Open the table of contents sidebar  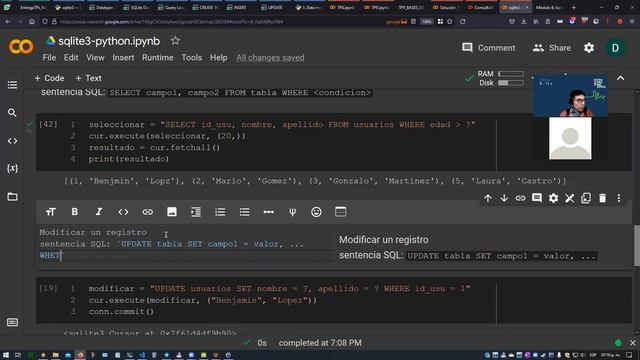coord(12,85)
